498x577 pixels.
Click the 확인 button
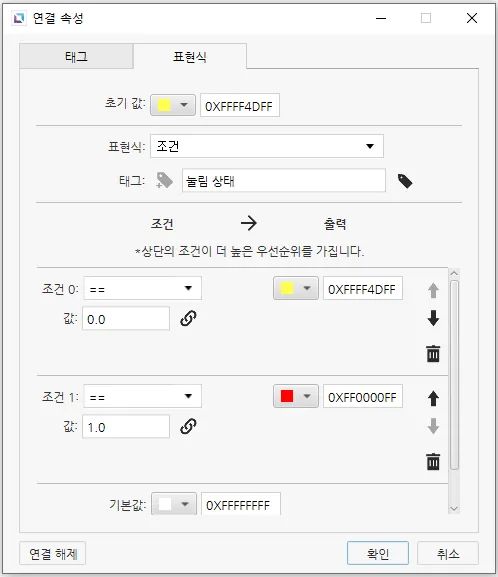[x=378, y=553]
